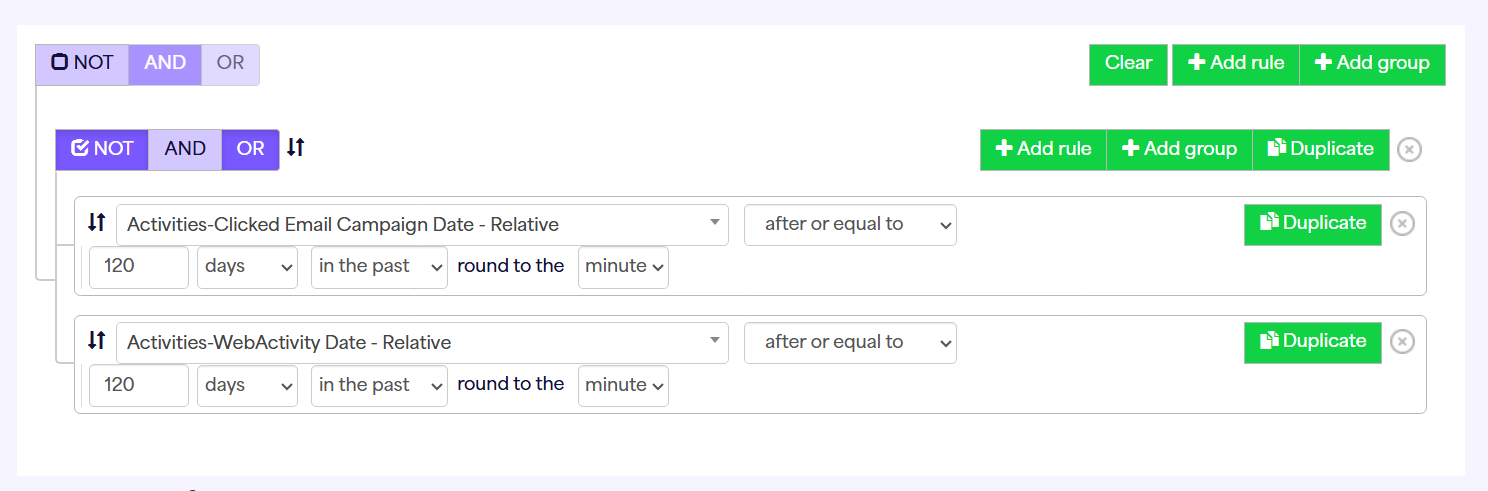Open the WebActivity rule's operator dropdown
The image size is (1488, 491).
[849, 343]
